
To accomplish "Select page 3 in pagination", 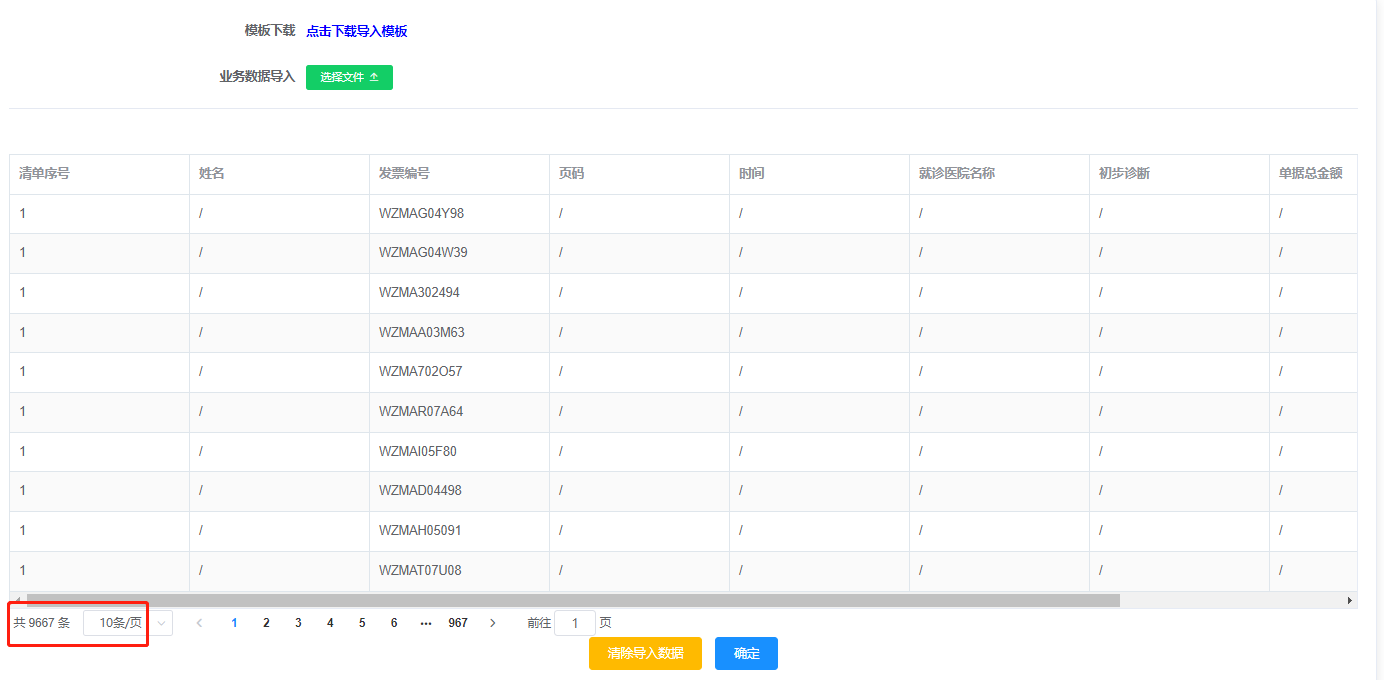I will pos(298,623).
